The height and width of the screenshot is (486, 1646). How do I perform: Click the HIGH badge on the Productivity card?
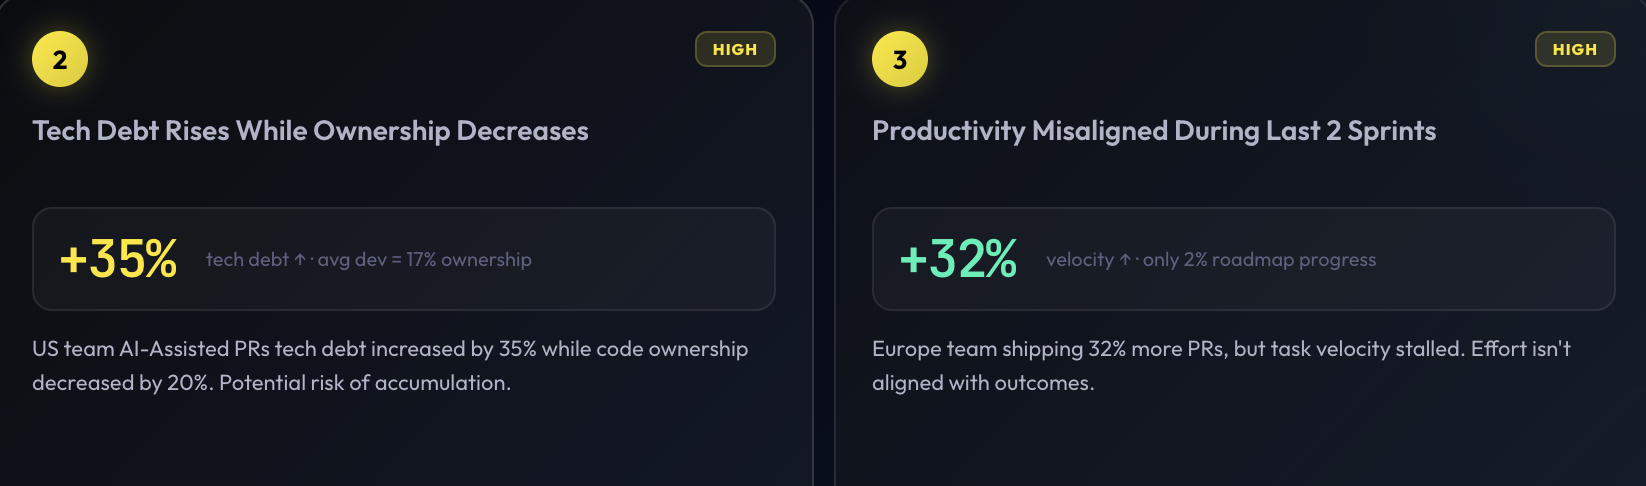tap(1575, 50)
